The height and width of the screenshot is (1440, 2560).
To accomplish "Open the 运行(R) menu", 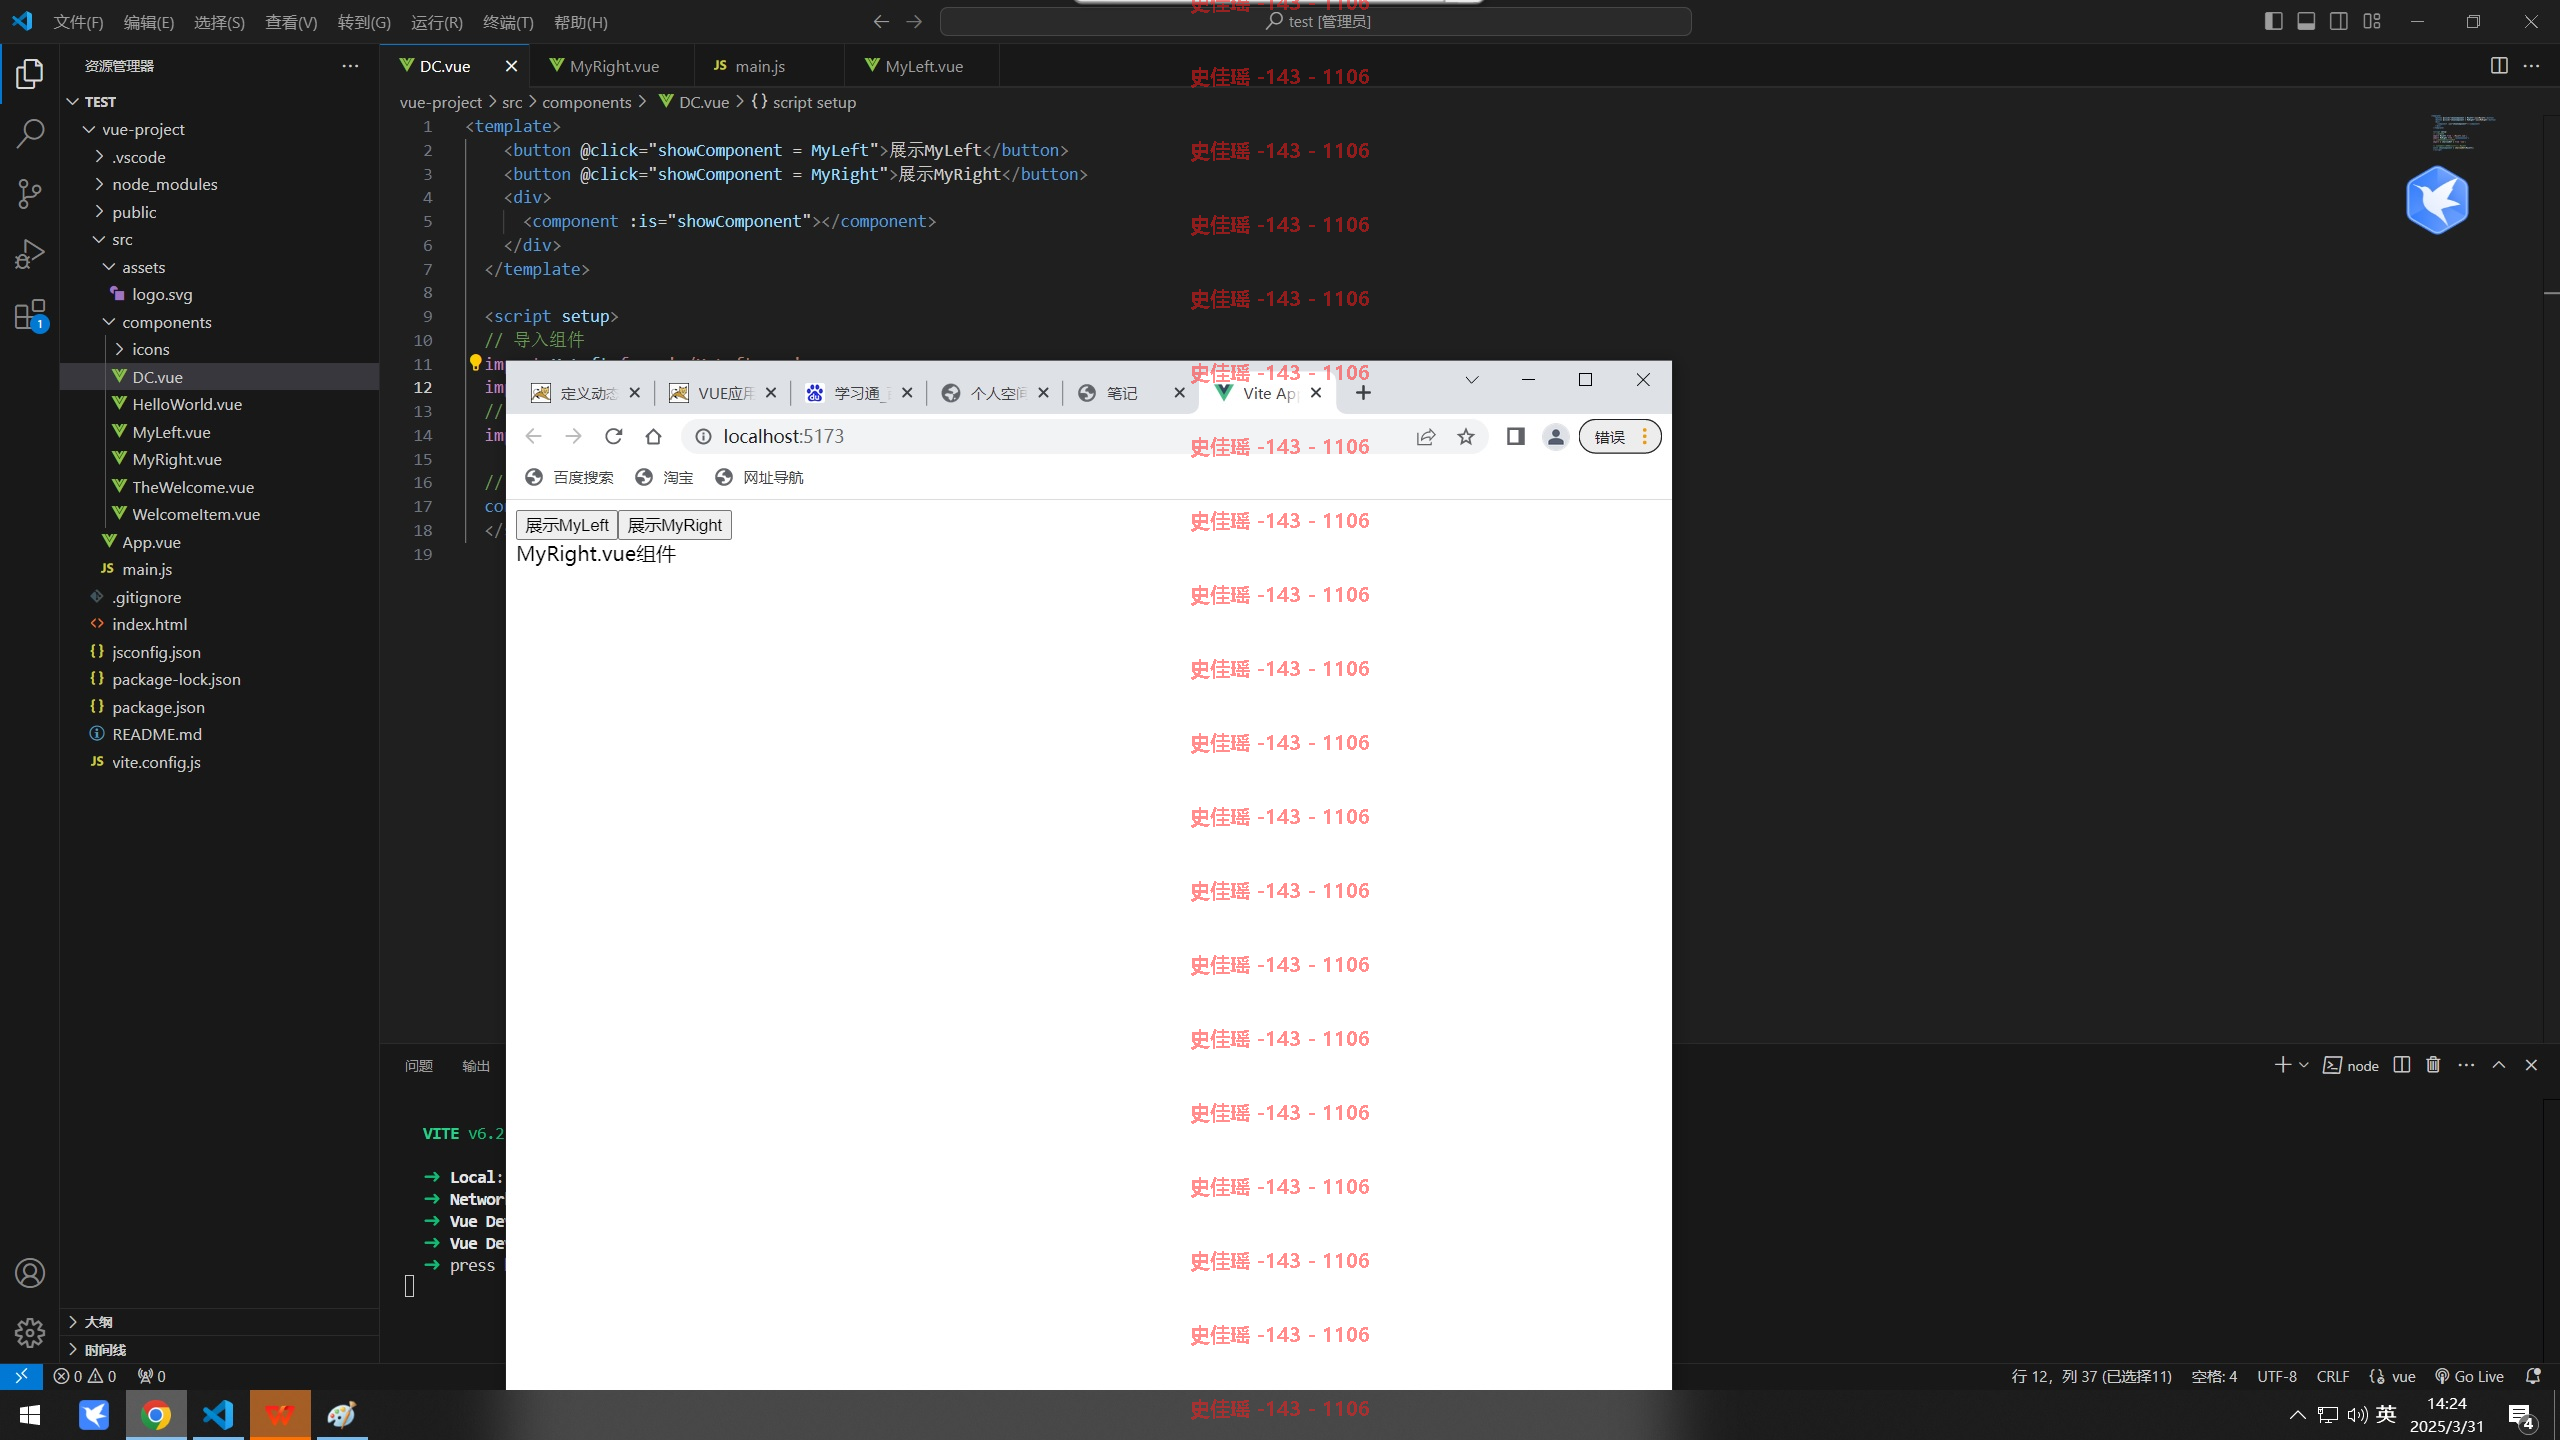I will point(437,22).
